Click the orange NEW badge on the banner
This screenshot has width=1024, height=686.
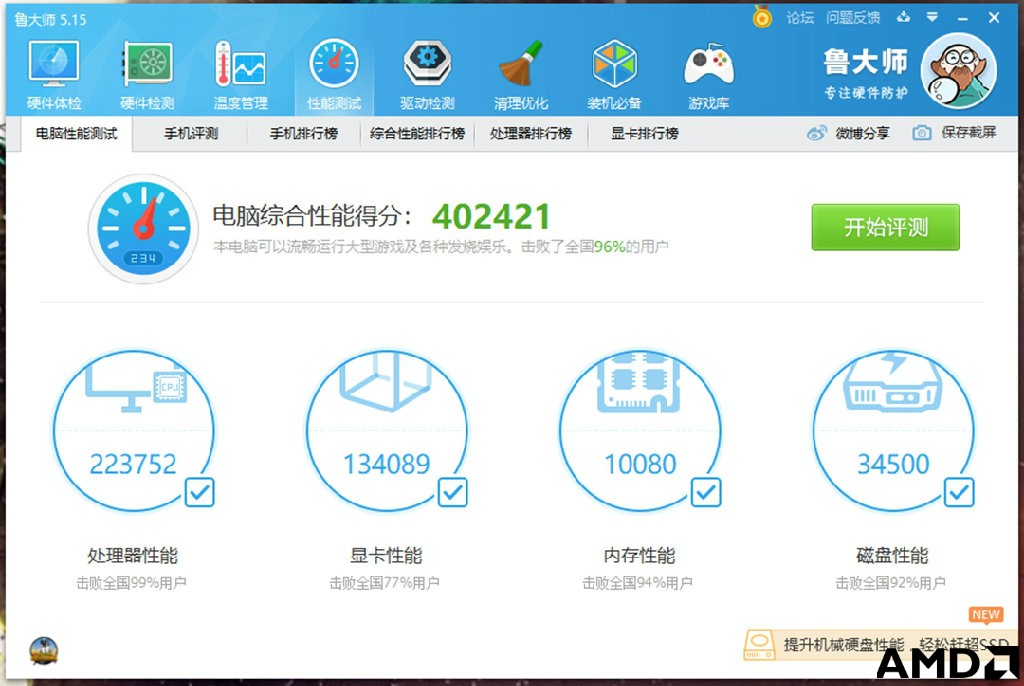pos(986,615)
